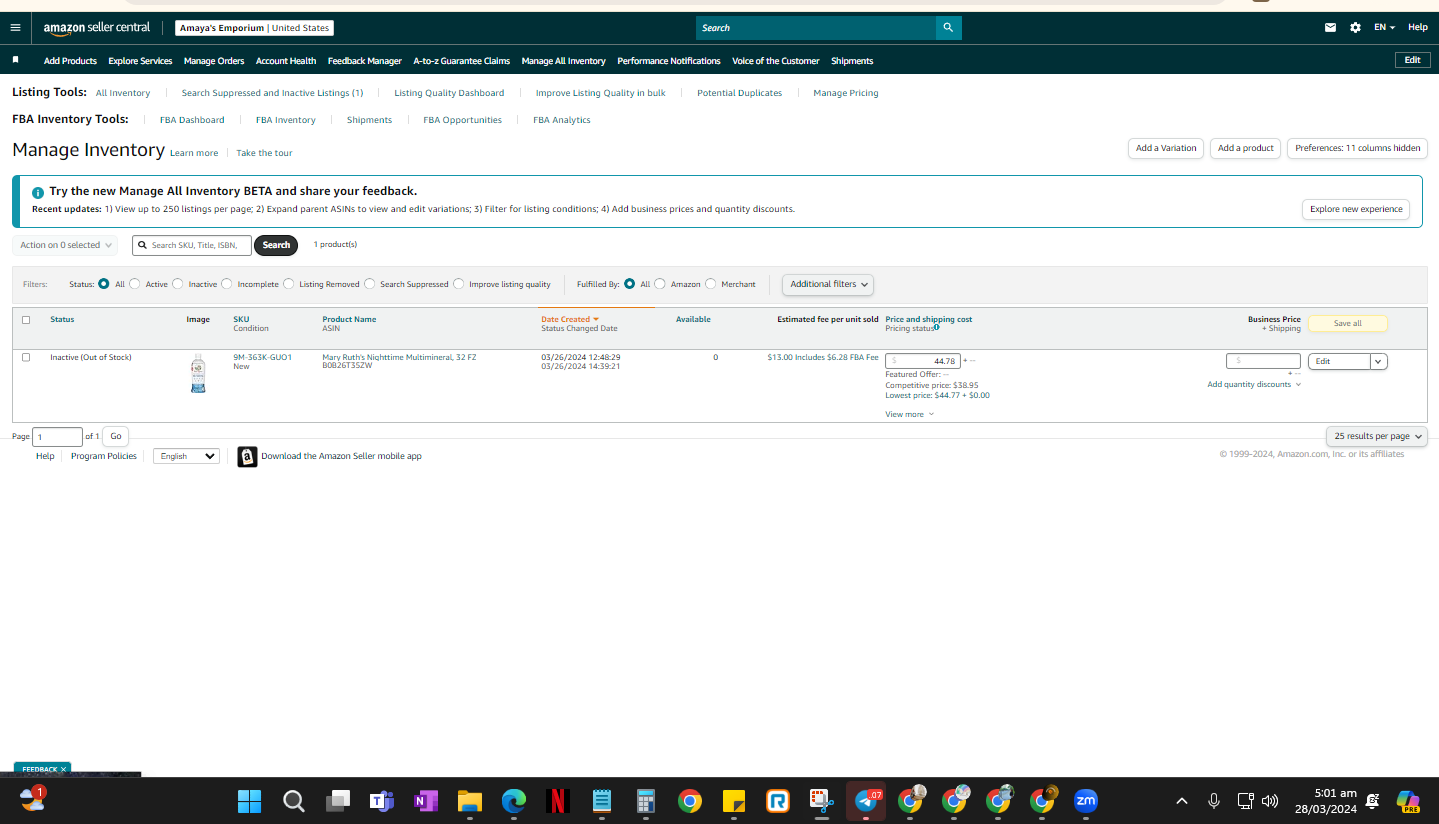Close the FEEDBACK tab with its X
Screen dimensions: 1439x824
point(63,769)
